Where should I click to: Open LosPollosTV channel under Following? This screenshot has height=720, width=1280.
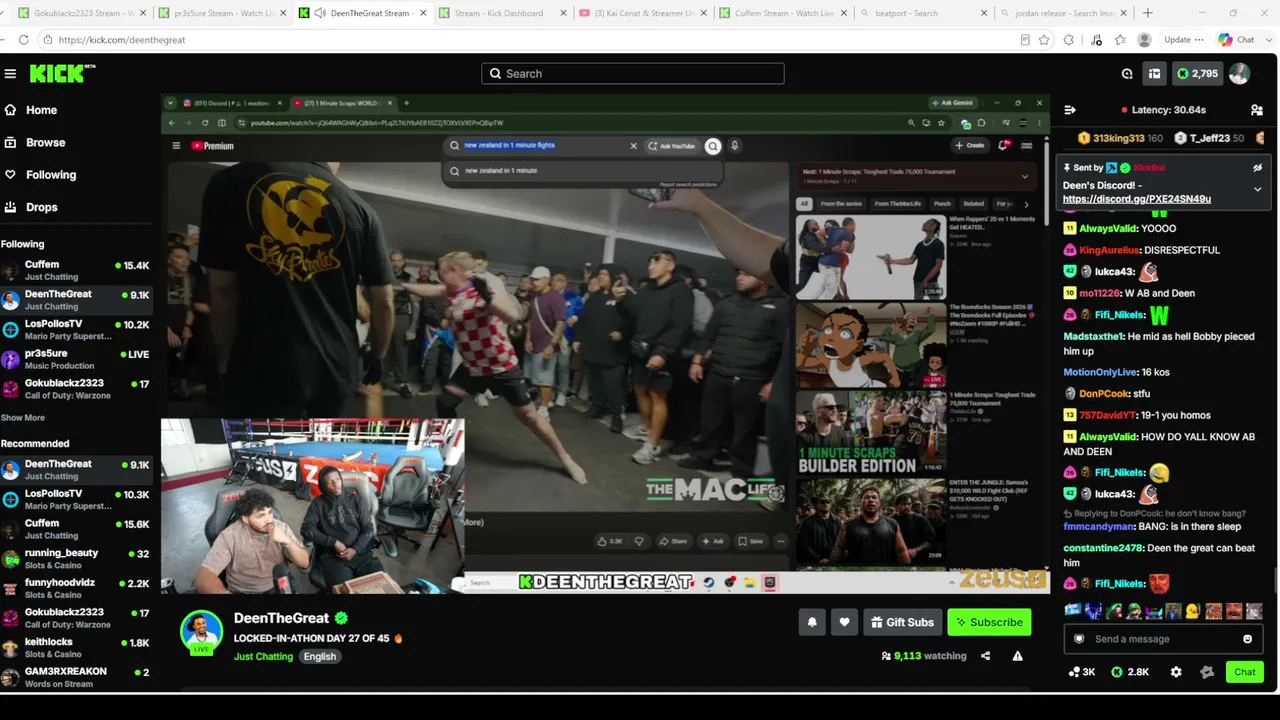[77, 330]
